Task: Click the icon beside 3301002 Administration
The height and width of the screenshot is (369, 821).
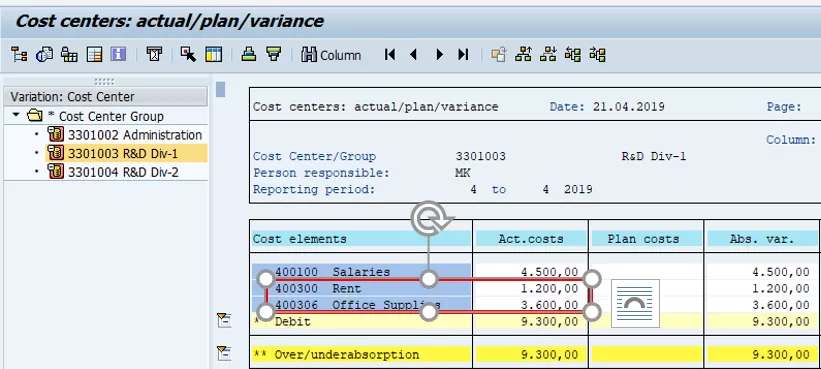Action: click(56, 135)
